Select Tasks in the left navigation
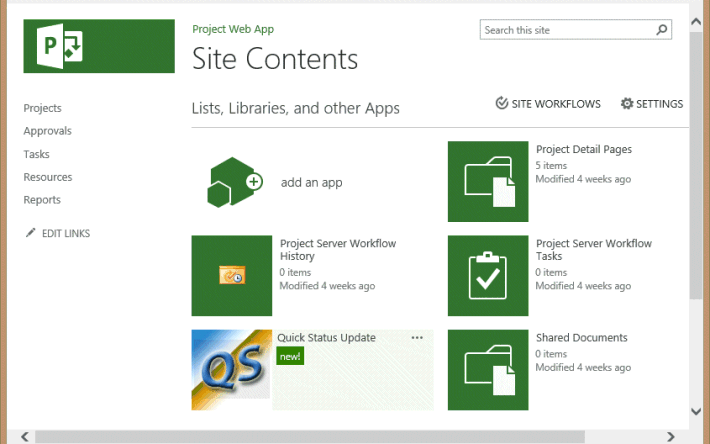 coord(37,154)
